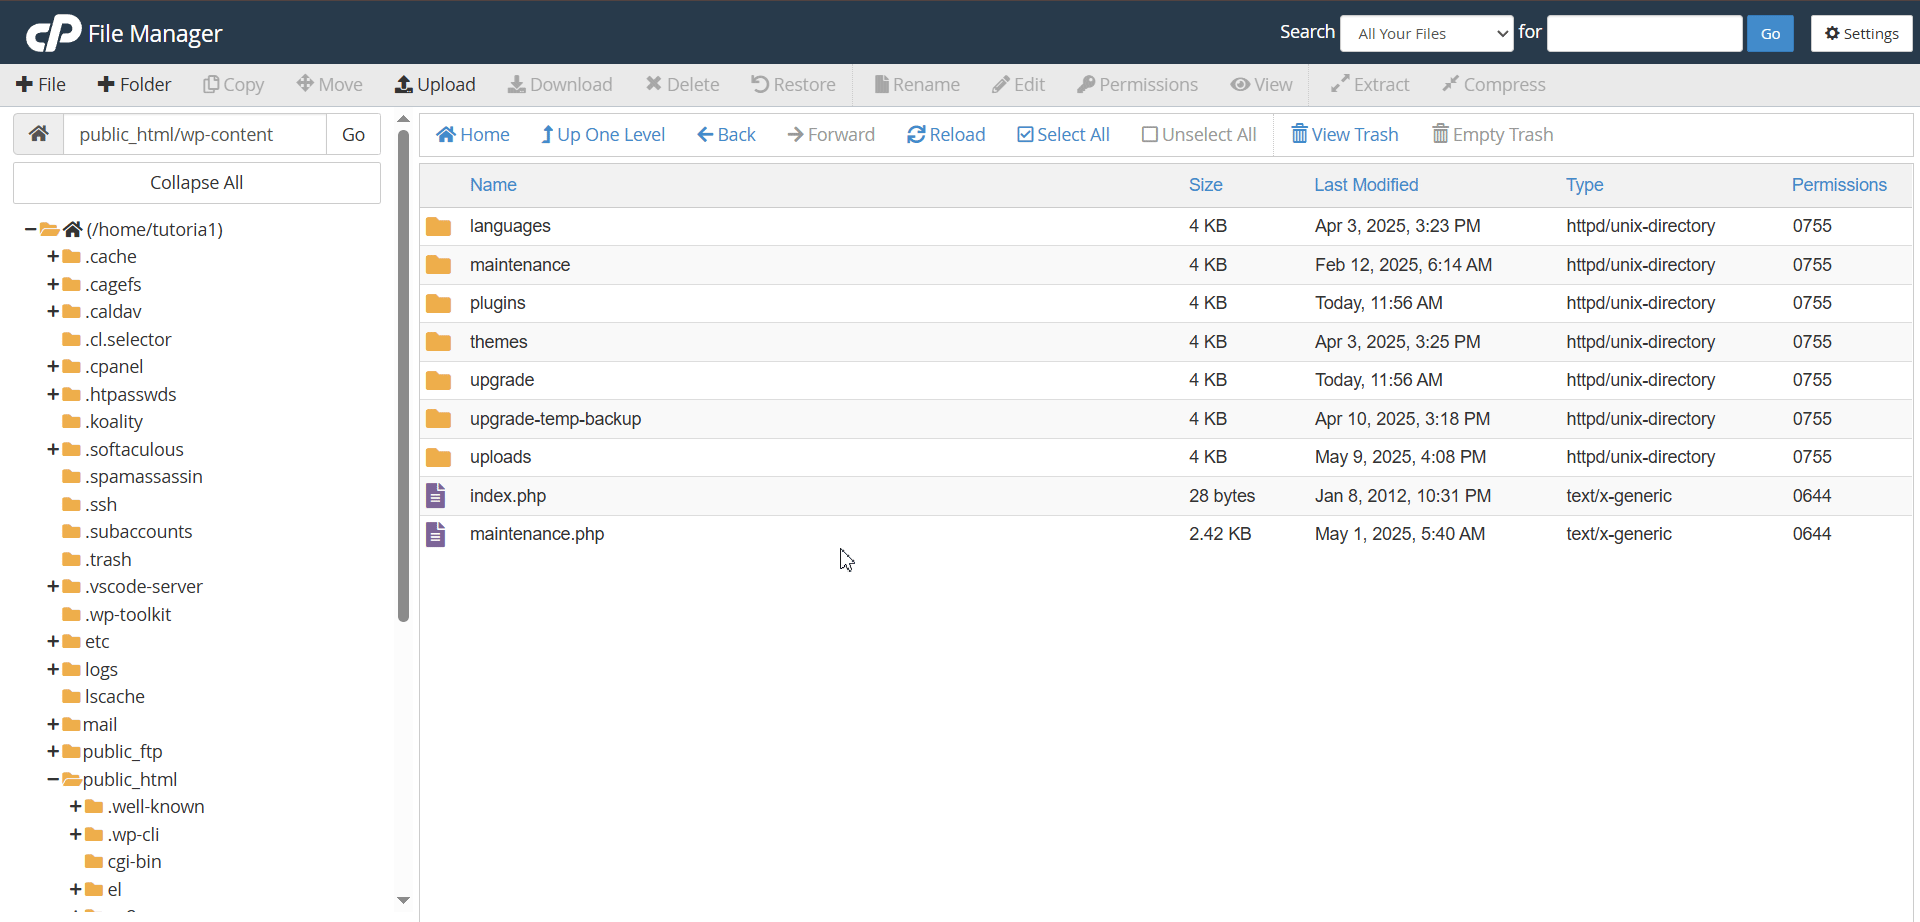The image size is (1920, 922).
Task: Select the themes folder name
Action: coord(498,342)
